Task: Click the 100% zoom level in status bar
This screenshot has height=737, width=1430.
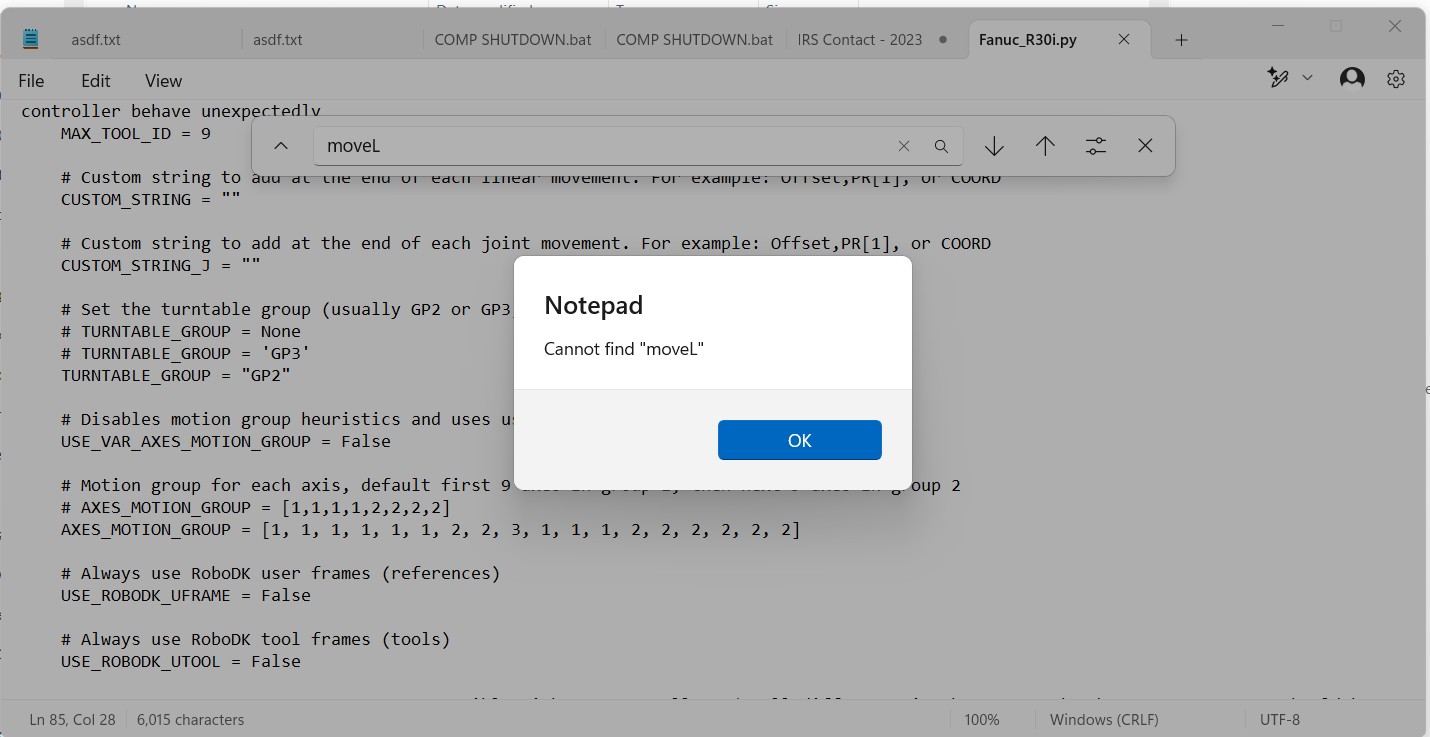Action: tap(982, 719)
